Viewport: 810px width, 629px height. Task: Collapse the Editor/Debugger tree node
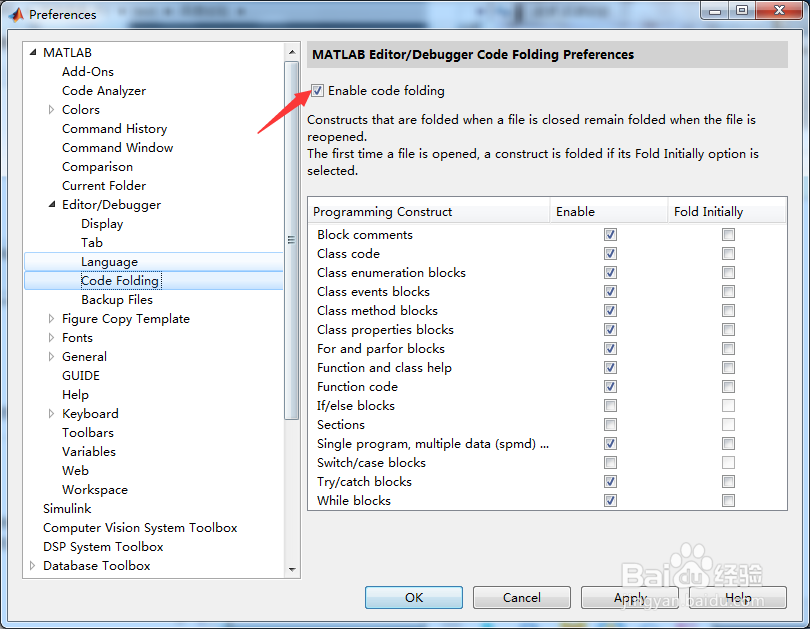pyautogui.click(x=52, y=205)
